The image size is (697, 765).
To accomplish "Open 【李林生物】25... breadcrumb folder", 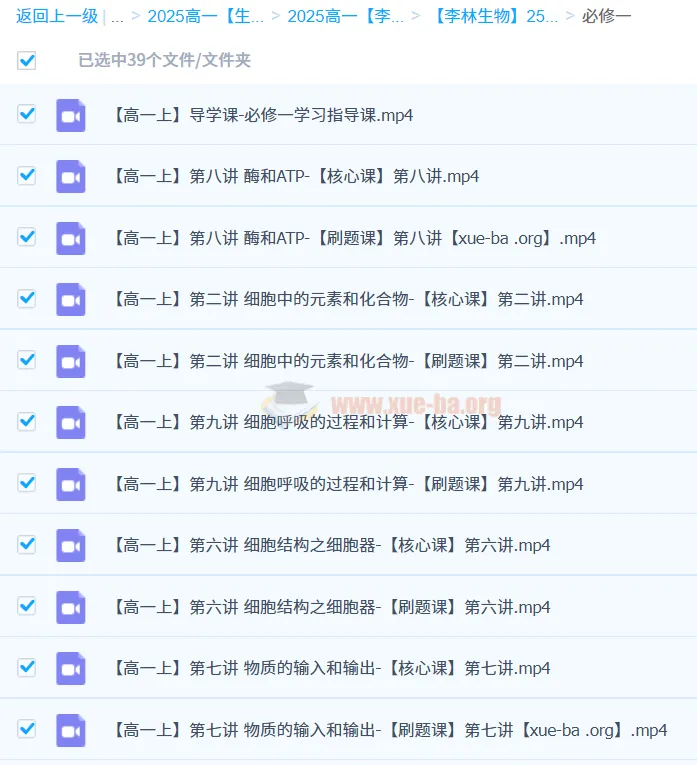I will pos(495,16).
